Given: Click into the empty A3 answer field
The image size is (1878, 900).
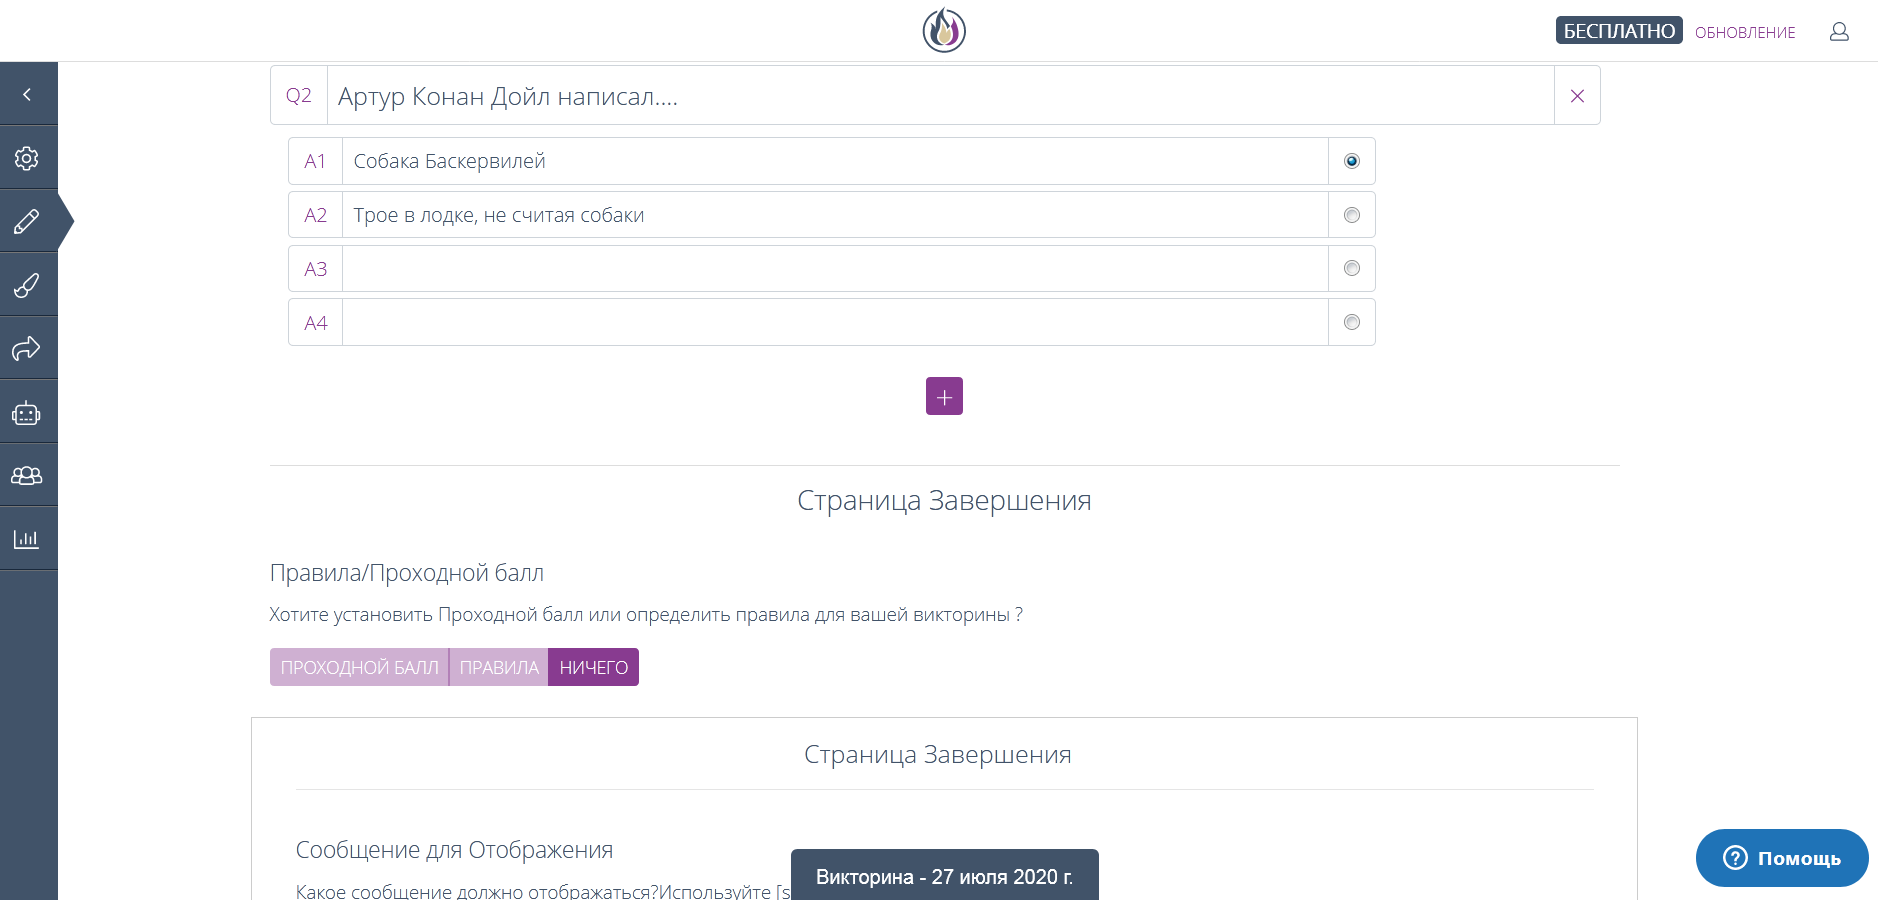Looking at the screenshot, I should 835,269.
